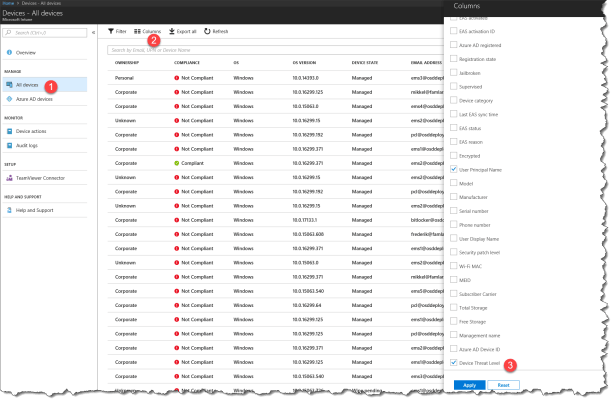Click OS version 10.0.16299.64
The width and height of the screenshot is (615, 403).
307,305
